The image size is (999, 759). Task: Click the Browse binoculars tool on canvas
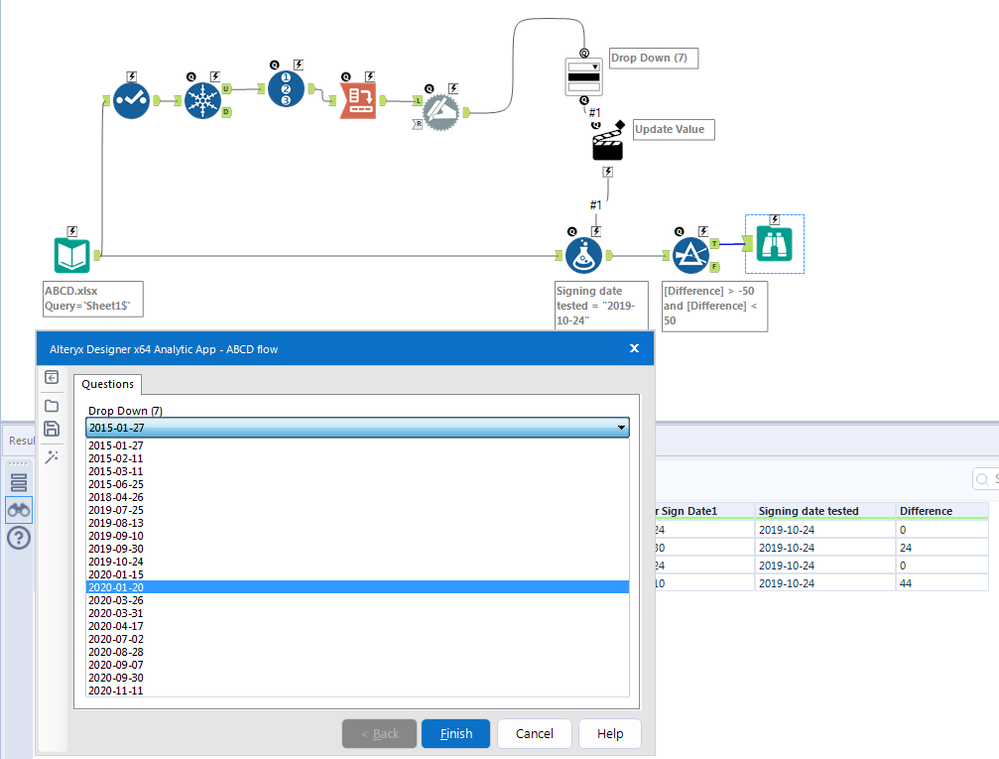[x=774, y=244]
